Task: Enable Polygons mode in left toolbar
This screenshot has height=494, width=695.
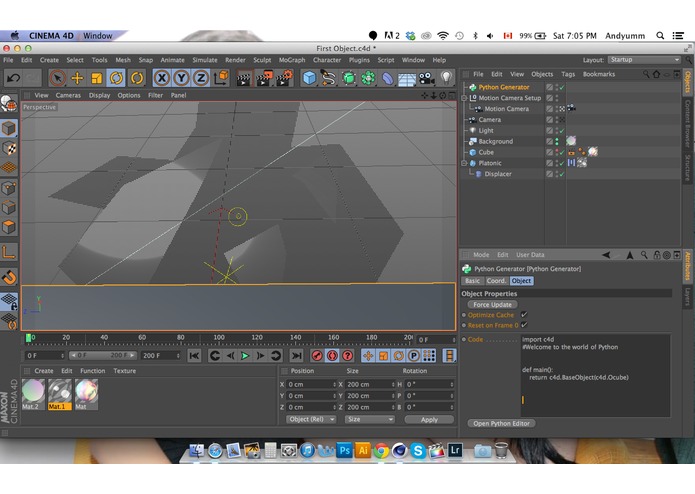Action: 9,227
